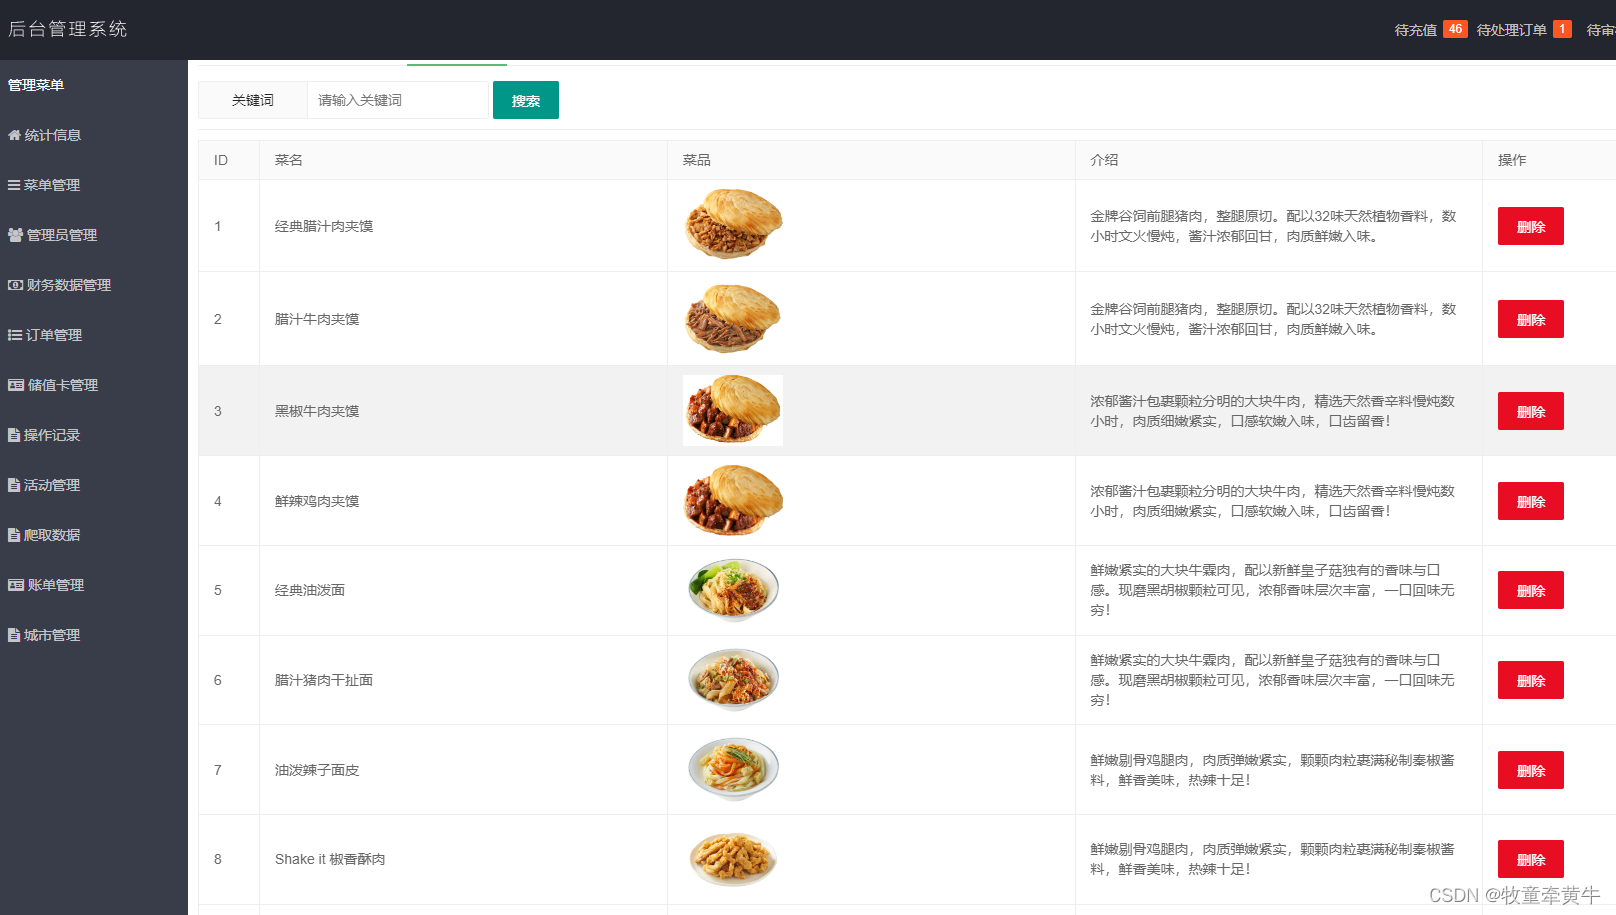Click the 腊汁牛肉夹馍 dish image
This screenshot has width=1616, height=915.
click(x=733, y=319)
